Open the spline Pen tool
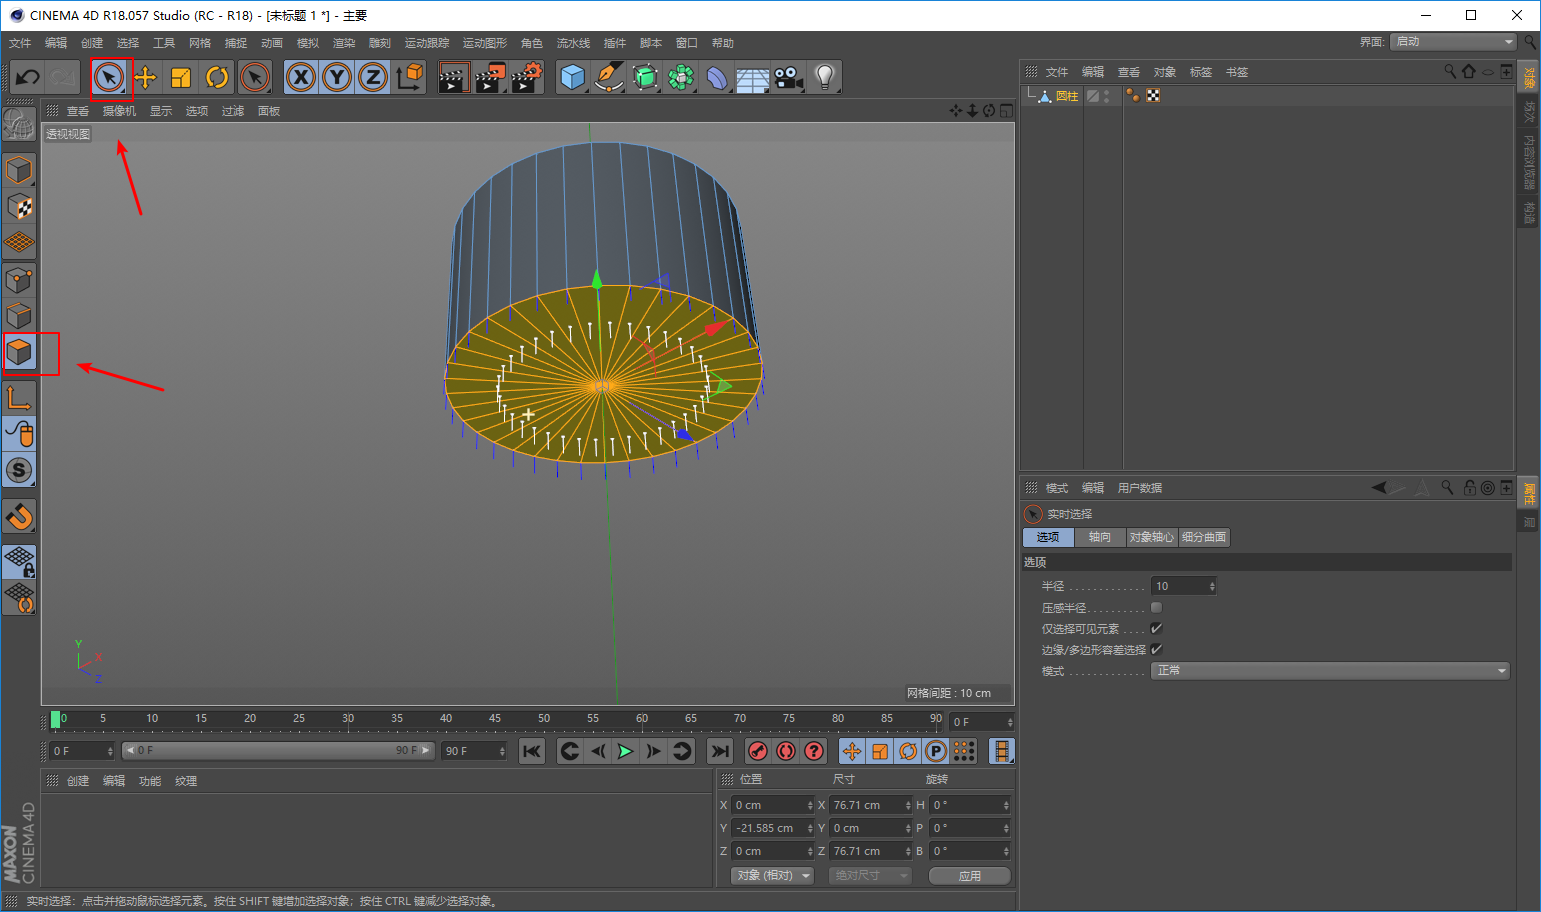The width and height of the screenshot is (1541, 912). click(x=609, y=77)
